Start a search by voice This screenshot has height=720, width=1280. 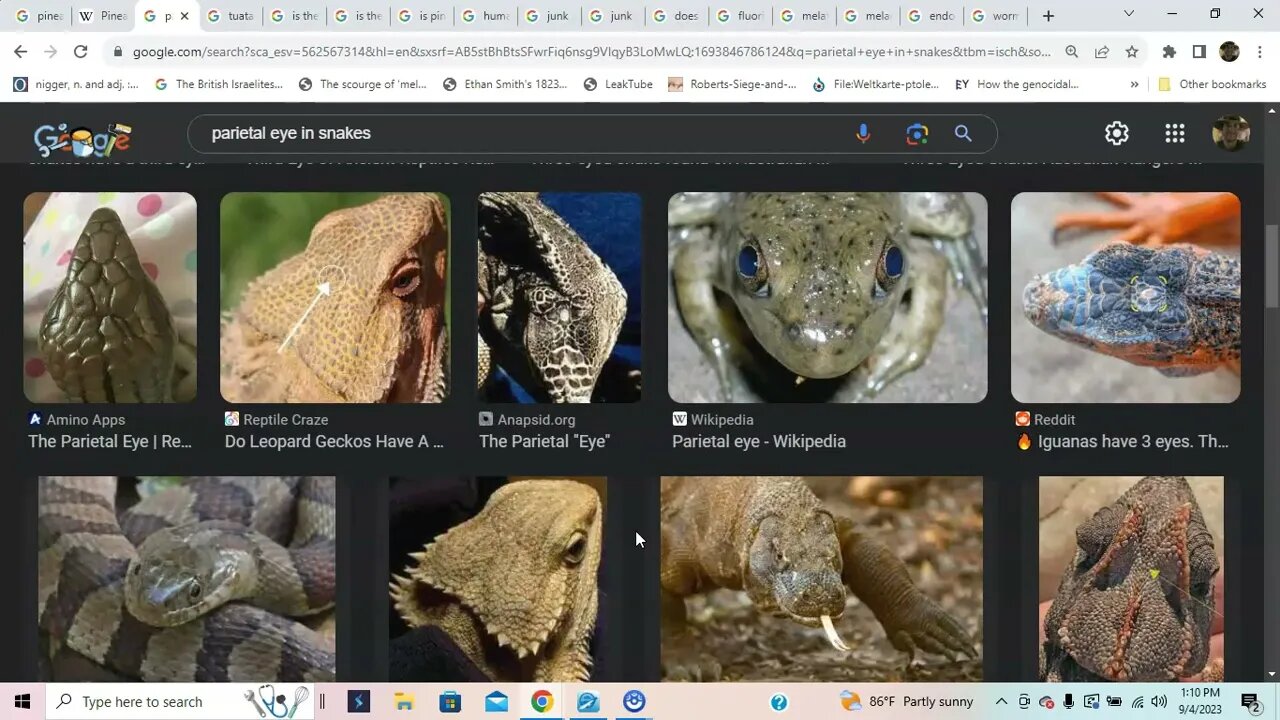(x=863, y=133)
